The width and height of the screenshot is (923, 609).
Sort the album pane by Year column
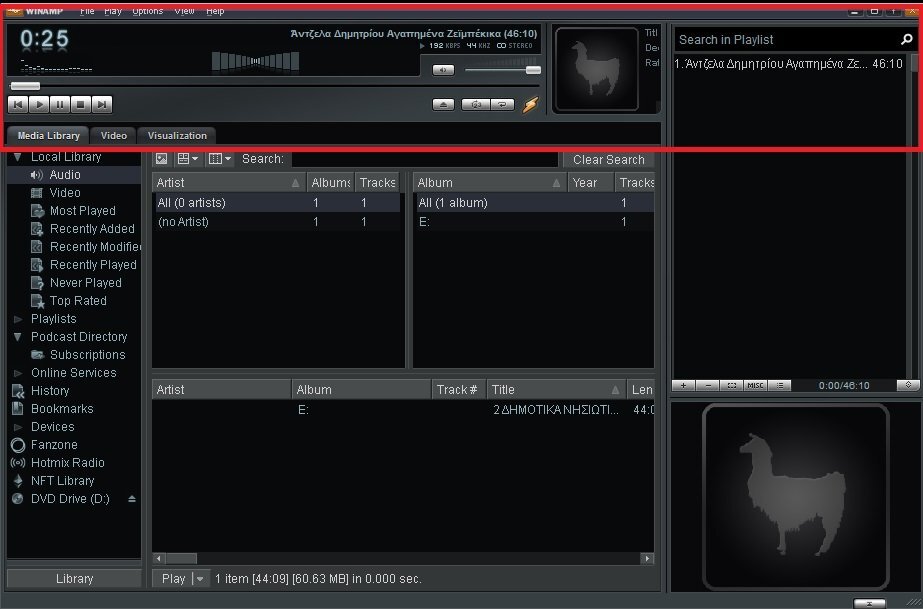(x=590, y=183)
